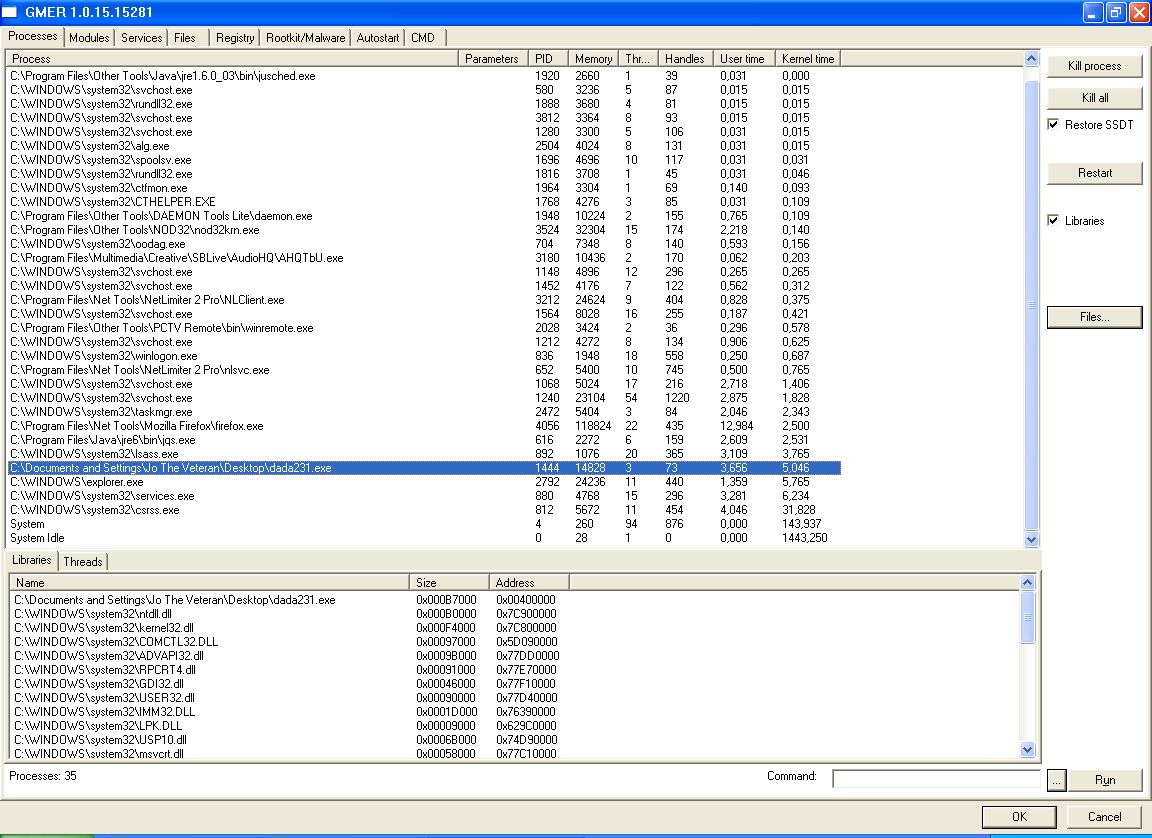Open the CMD tab
Viewport: 1152px width, 838px height.
pyautogui.click(x=423, y=37)
